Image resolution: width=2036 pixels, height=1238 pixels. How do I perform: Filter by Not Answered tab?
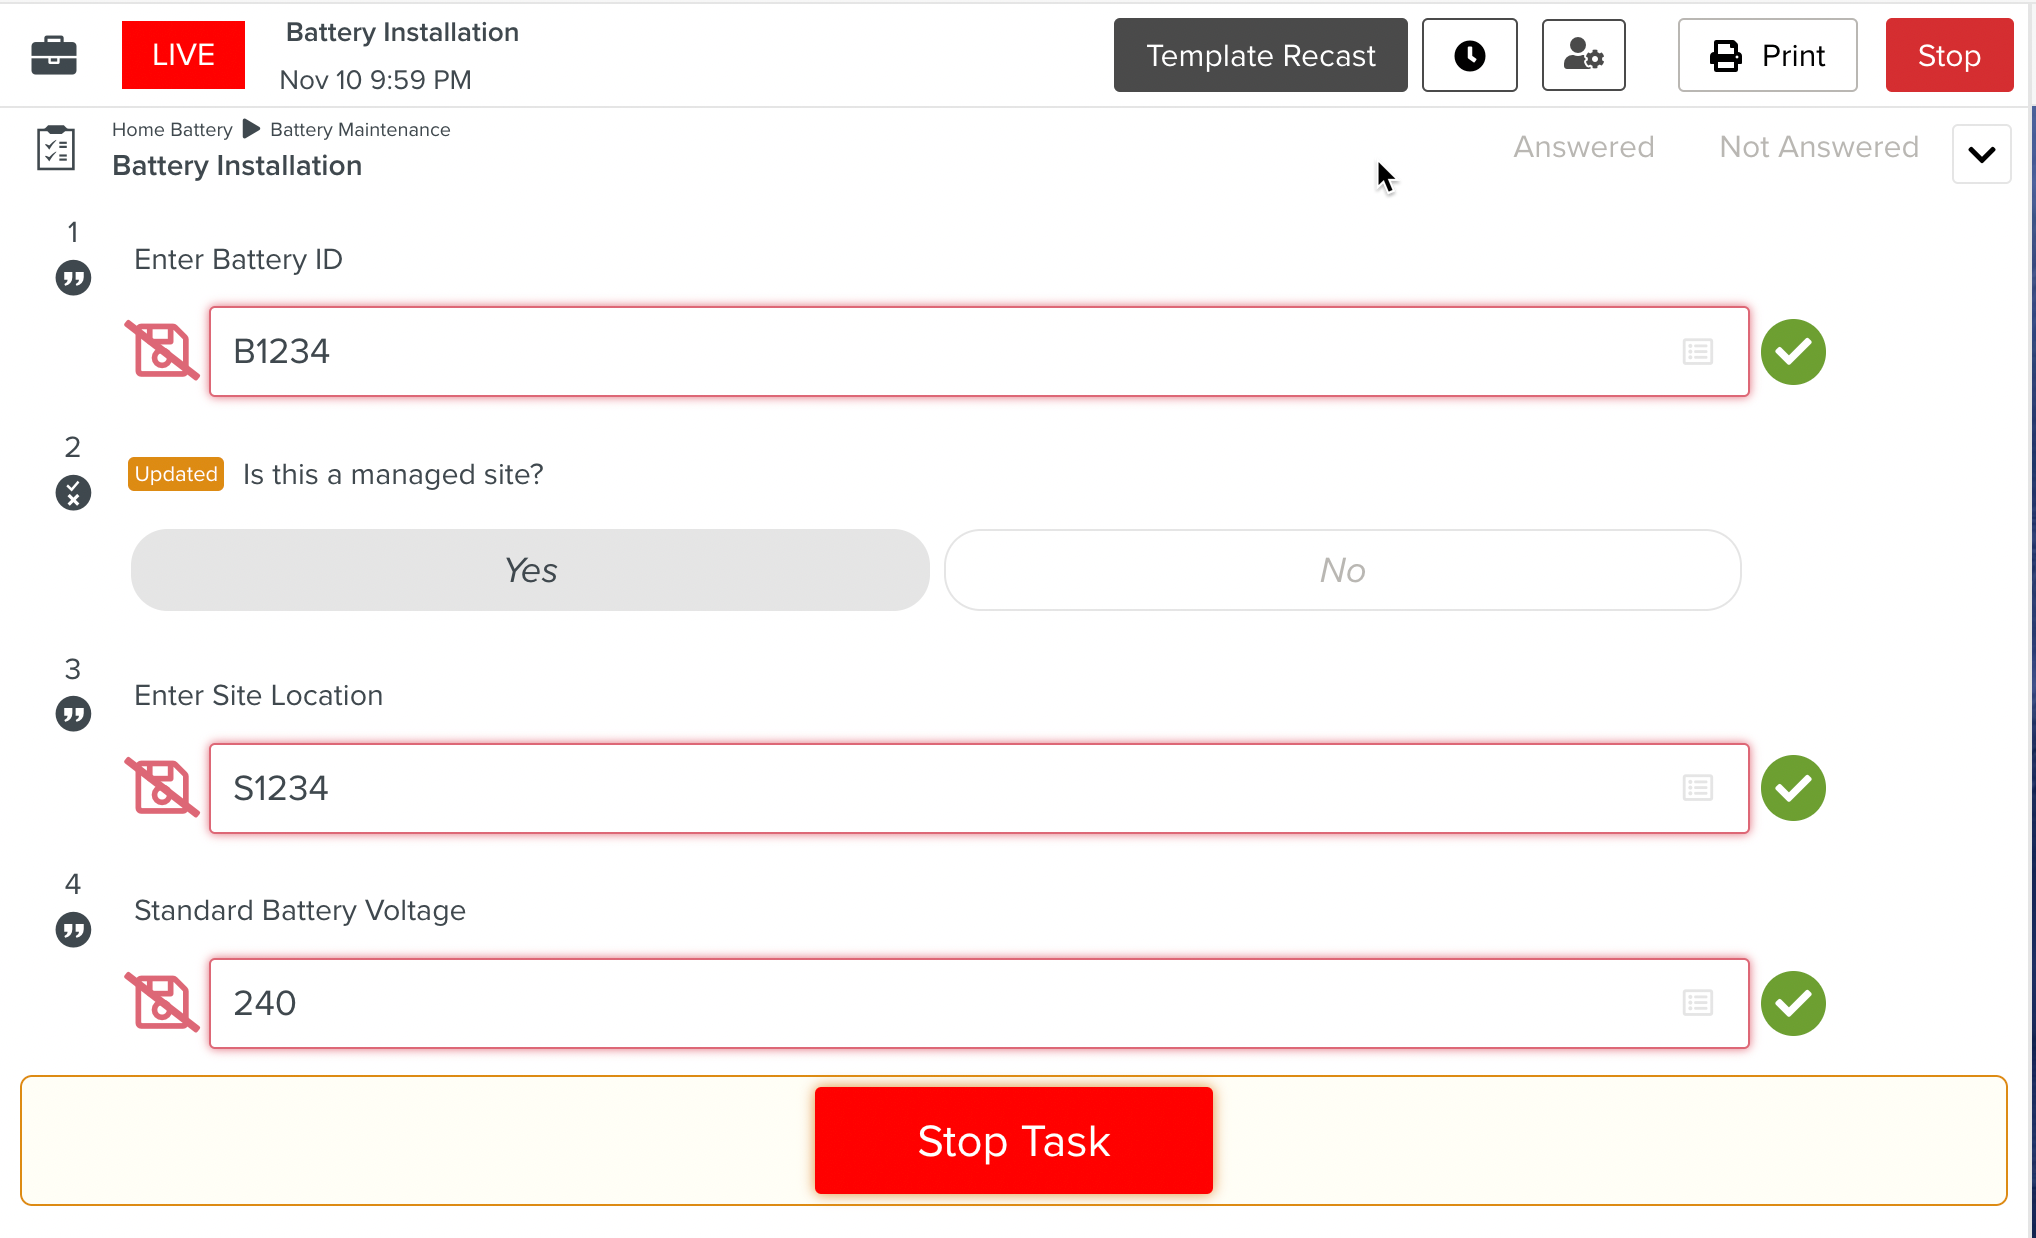(x=1818, y=147)
